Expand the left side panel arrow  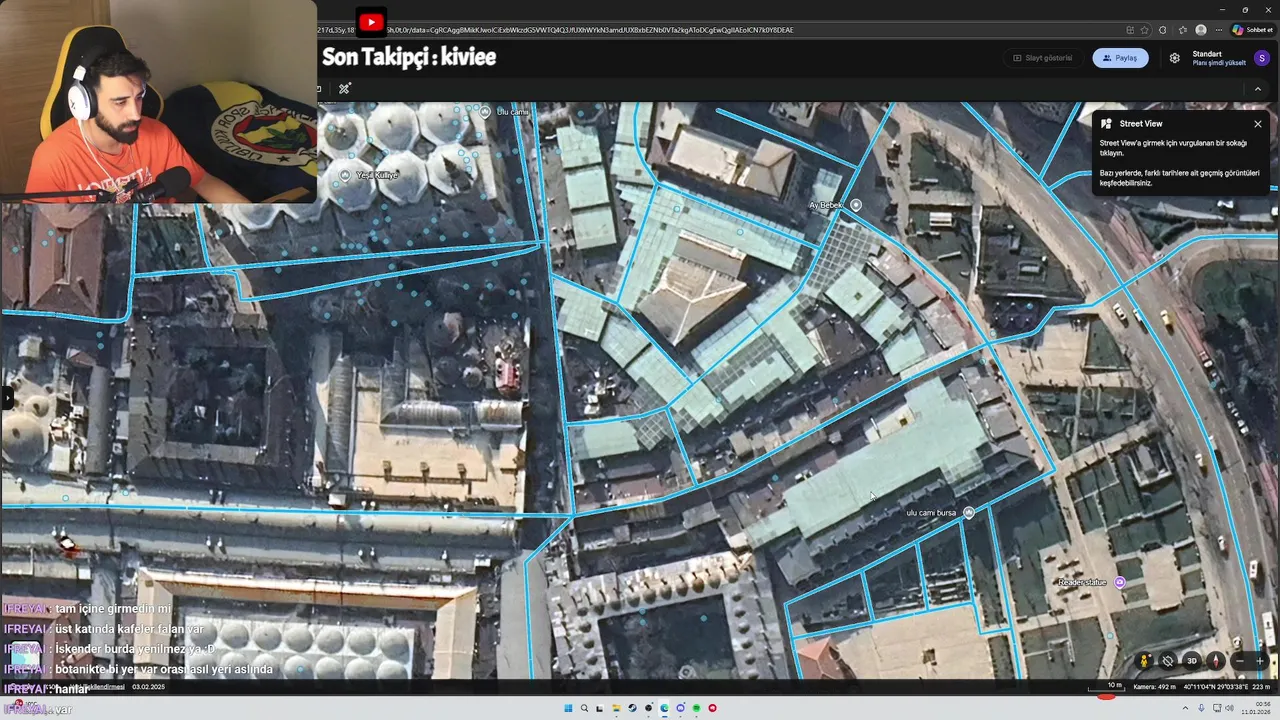(6, 398)
